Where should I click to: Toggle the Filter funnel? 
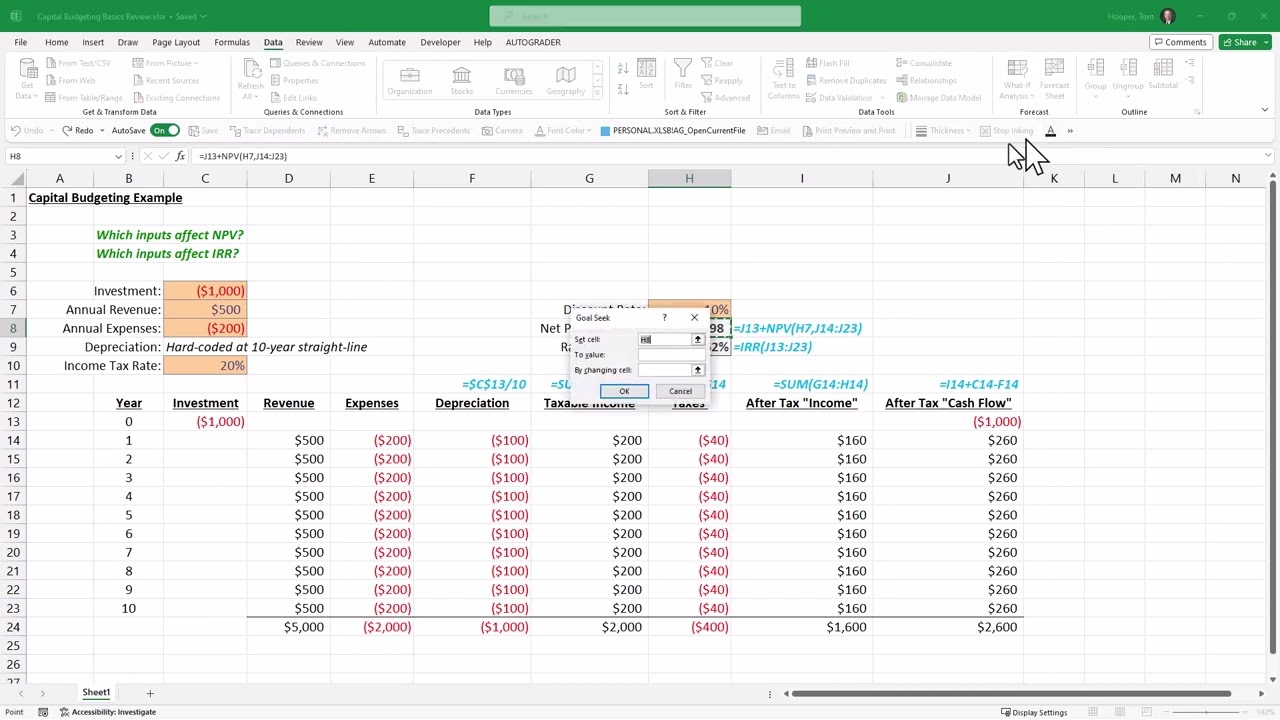683,75
